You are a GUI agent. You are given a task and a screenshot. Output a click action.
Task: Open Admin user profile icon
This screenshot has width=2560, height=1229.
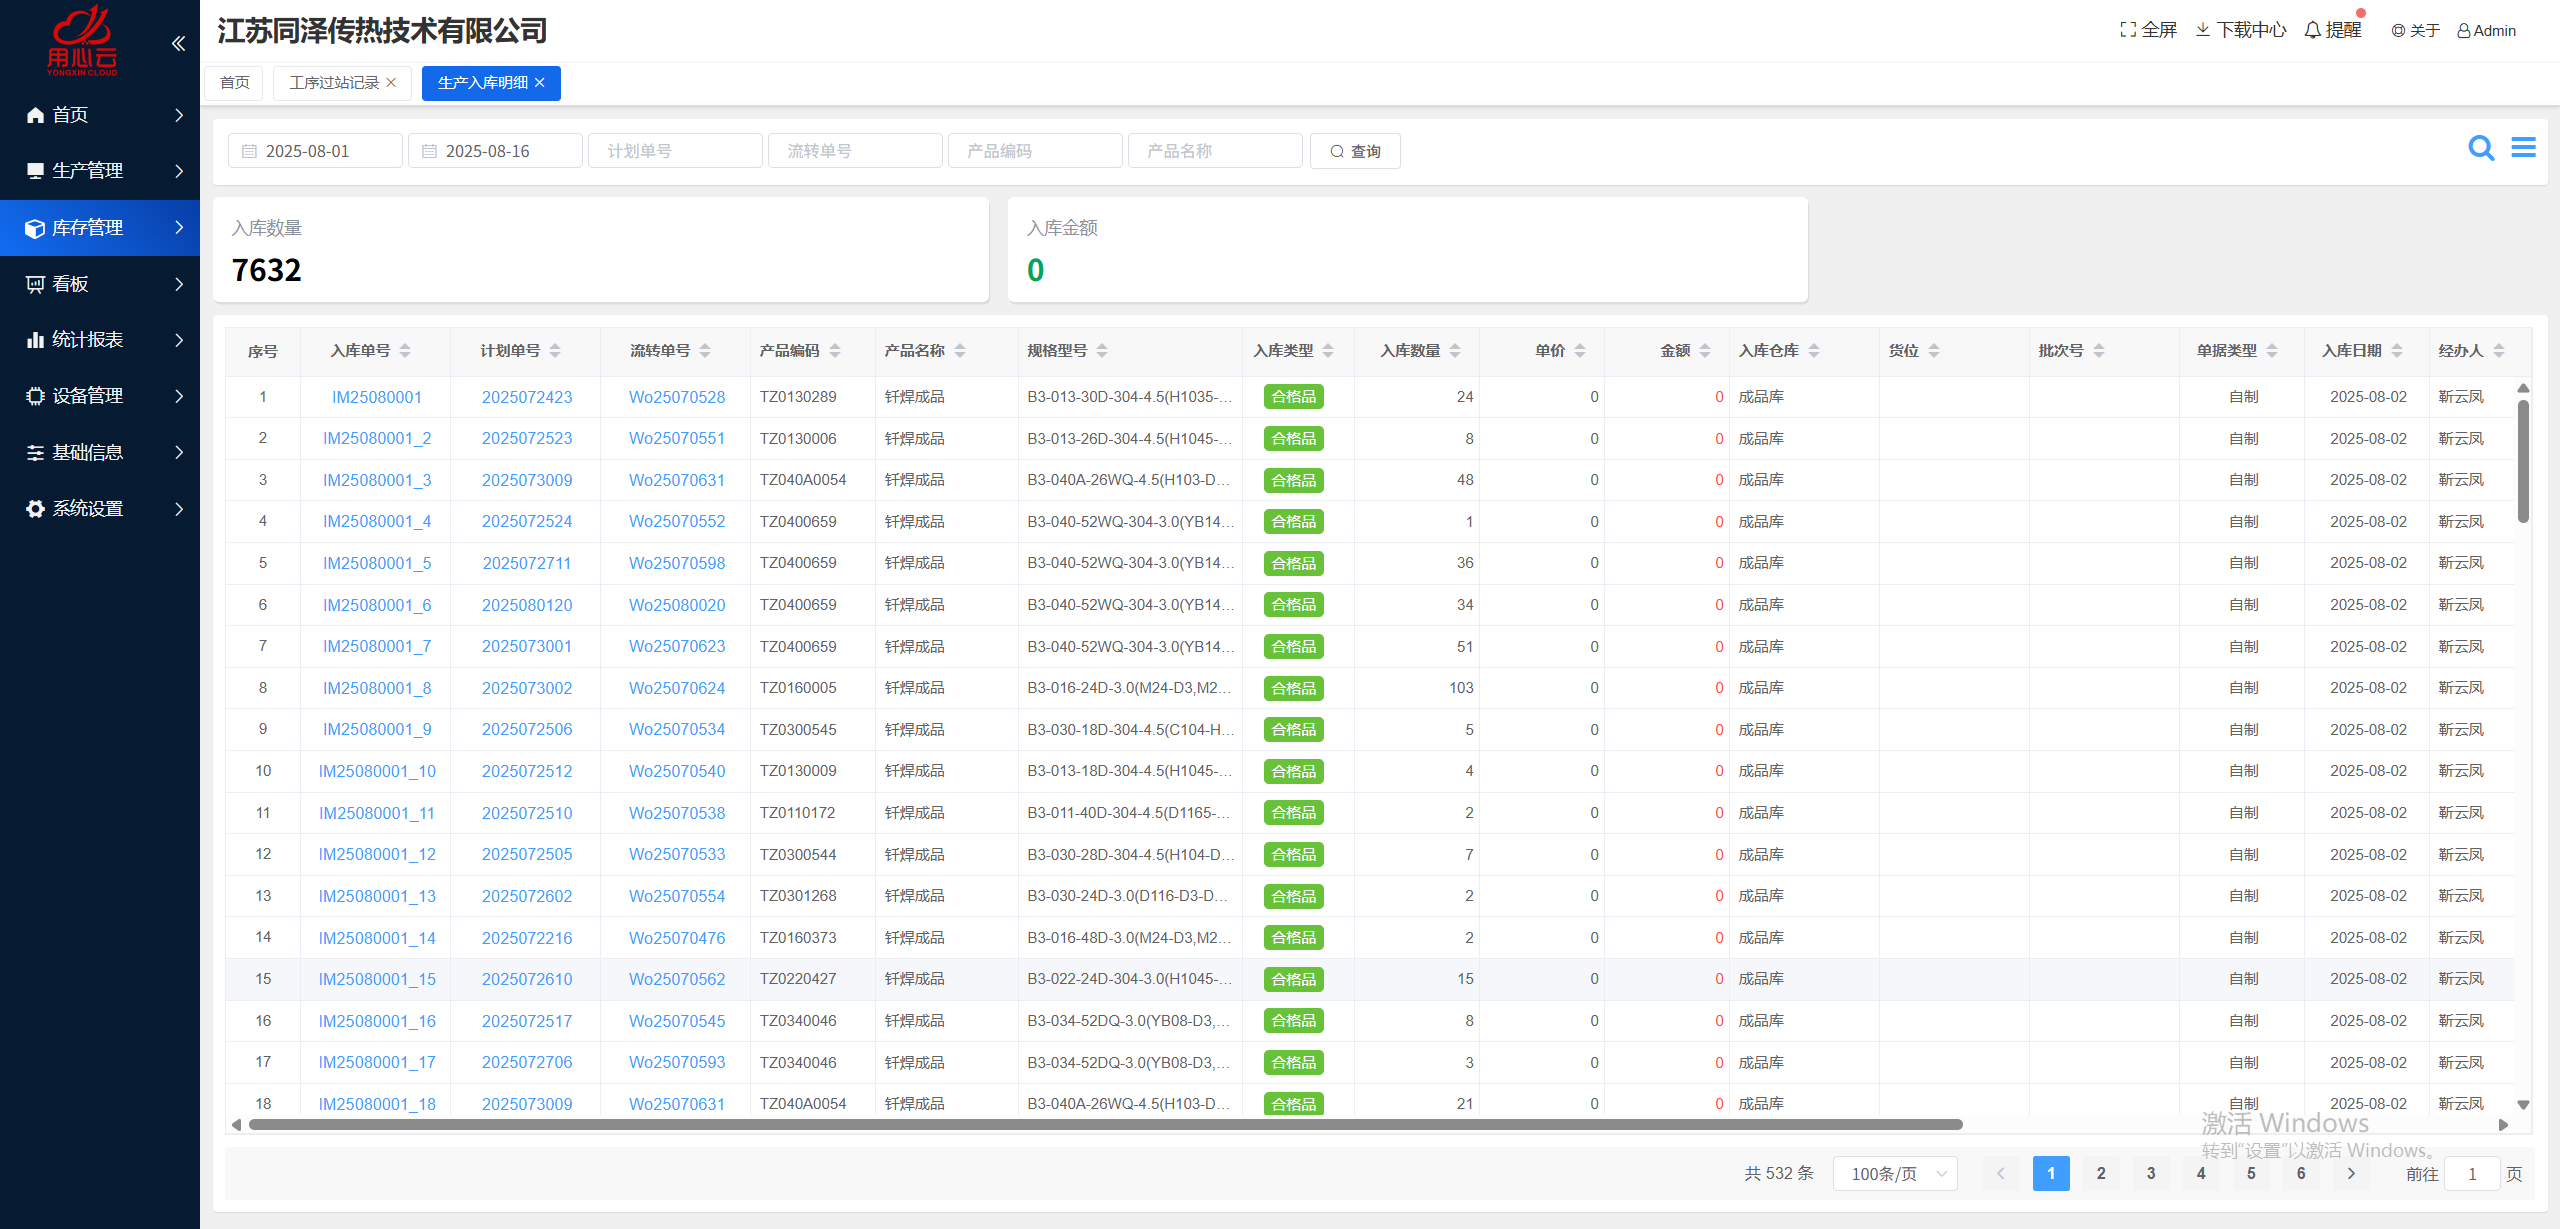click(2464, 31)
